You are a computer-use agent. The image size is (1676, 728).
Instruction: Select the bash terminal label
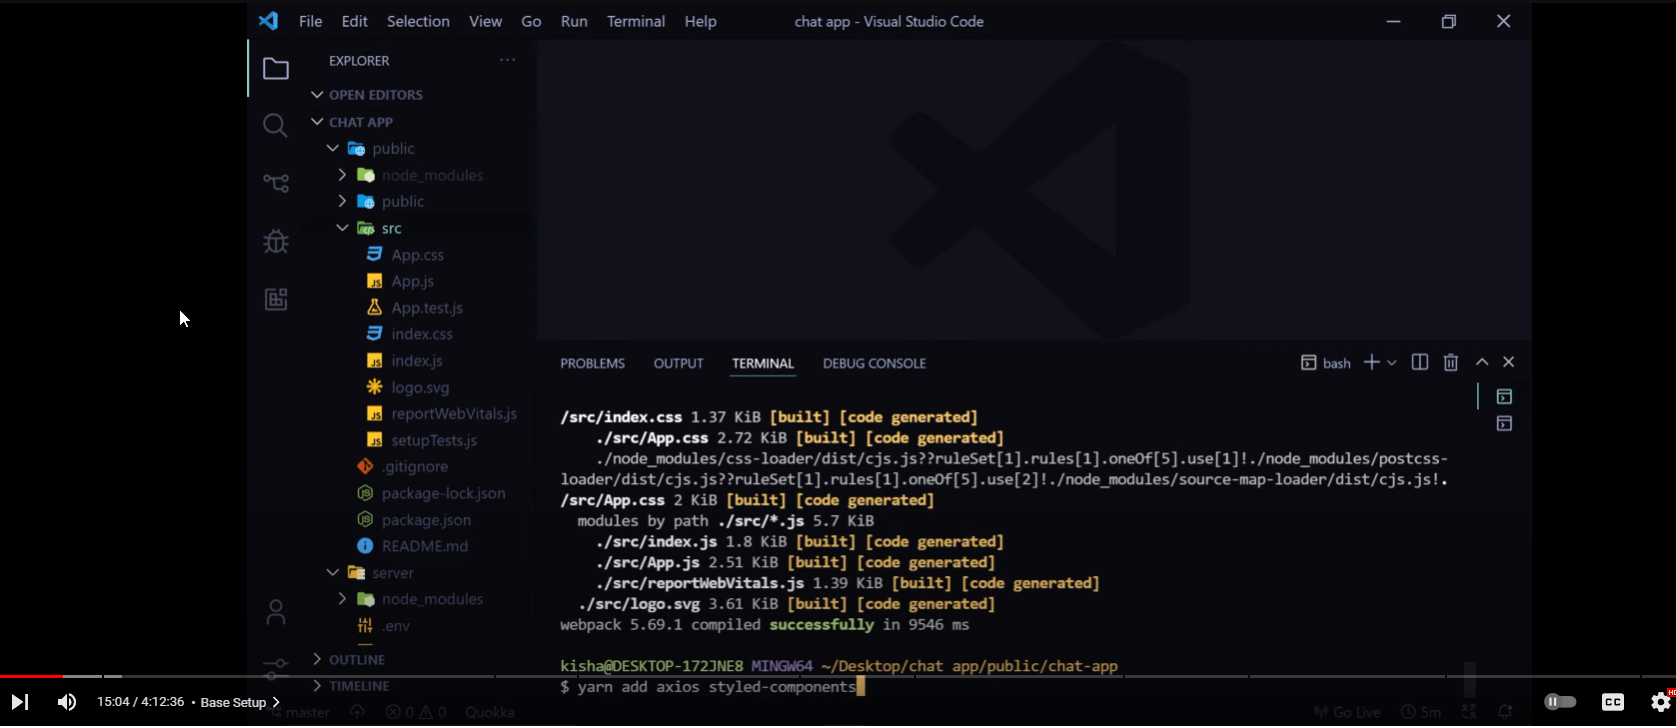[1326, 362]
